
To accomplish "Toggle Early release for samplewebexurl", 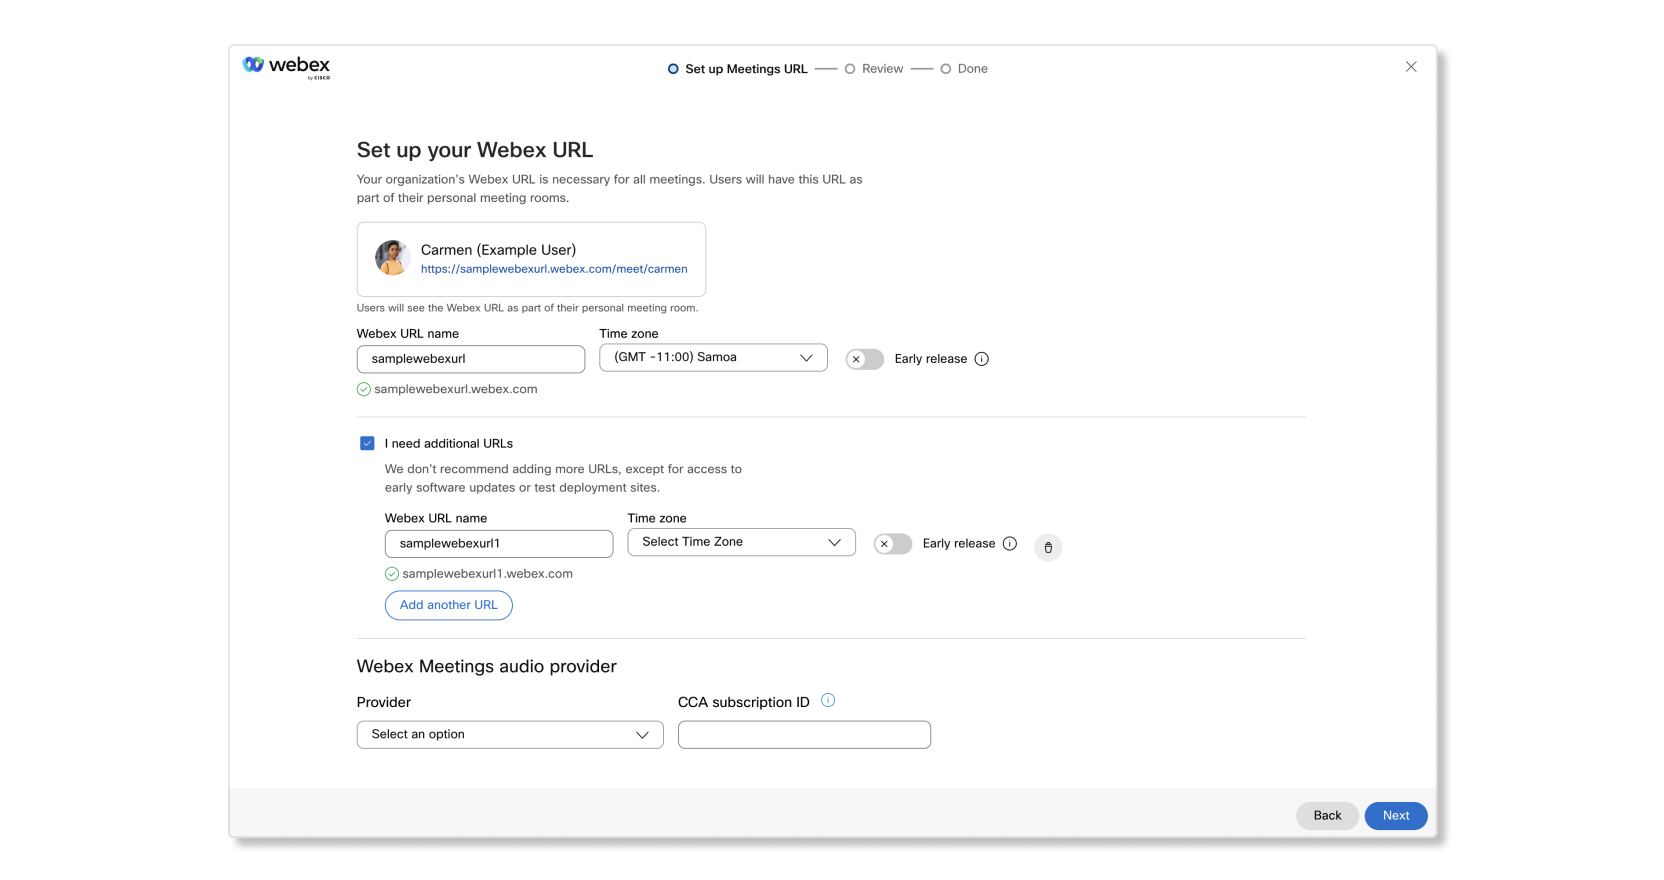I will tap(865, 359).
